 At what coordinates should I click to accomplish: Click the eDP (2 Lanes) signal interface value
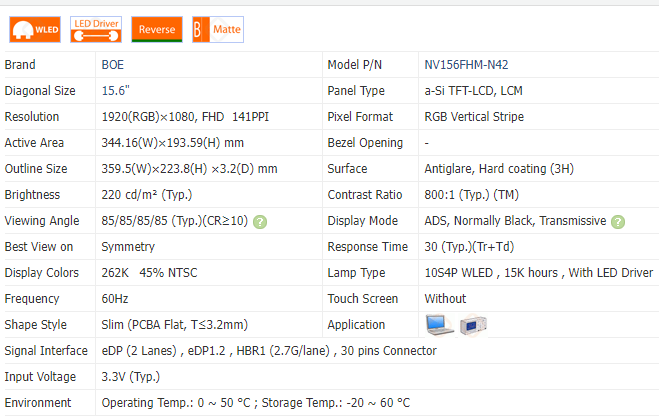tap(269, 351)
